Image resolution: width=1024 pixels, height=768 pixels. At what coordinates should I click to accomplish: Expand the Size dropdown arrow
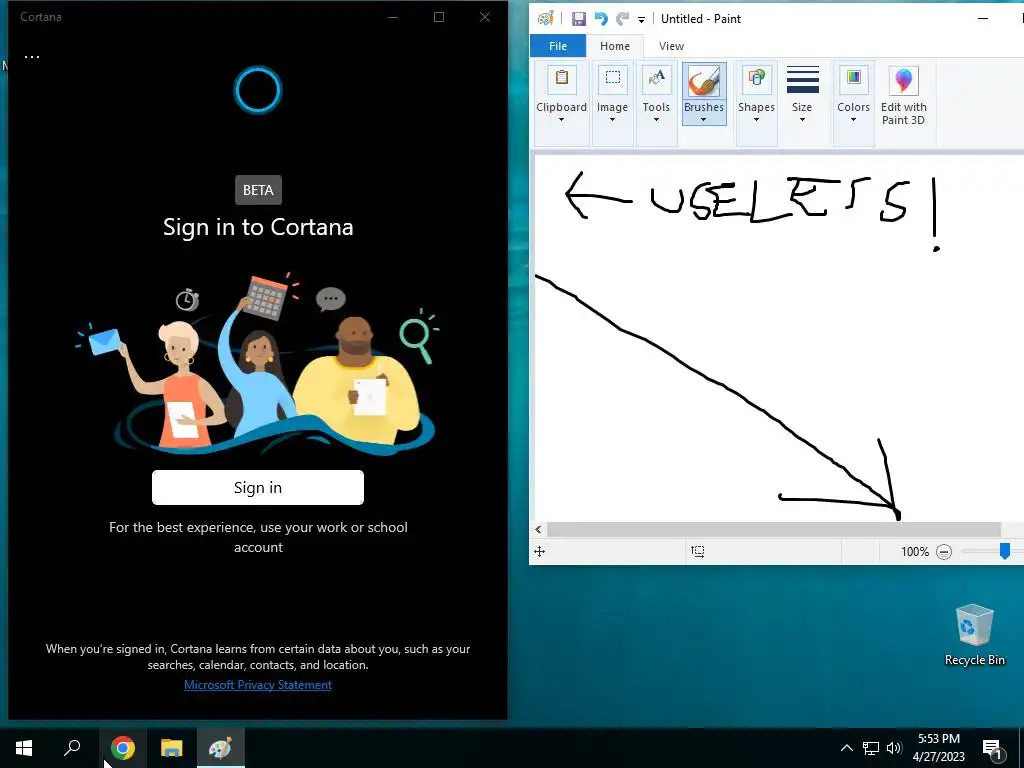[803, 120]
